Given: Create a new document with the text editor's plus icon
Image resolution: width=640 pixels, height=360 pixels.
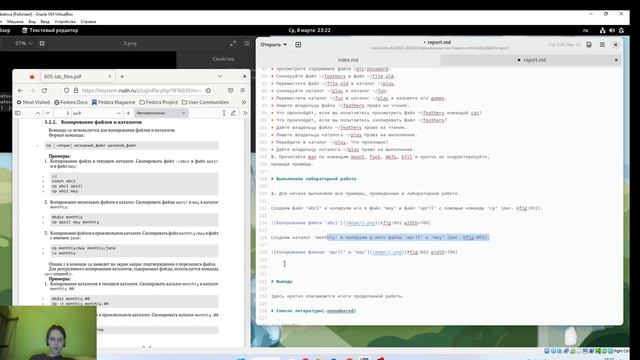Looking at the screenshot, I should tap(298, 44).
